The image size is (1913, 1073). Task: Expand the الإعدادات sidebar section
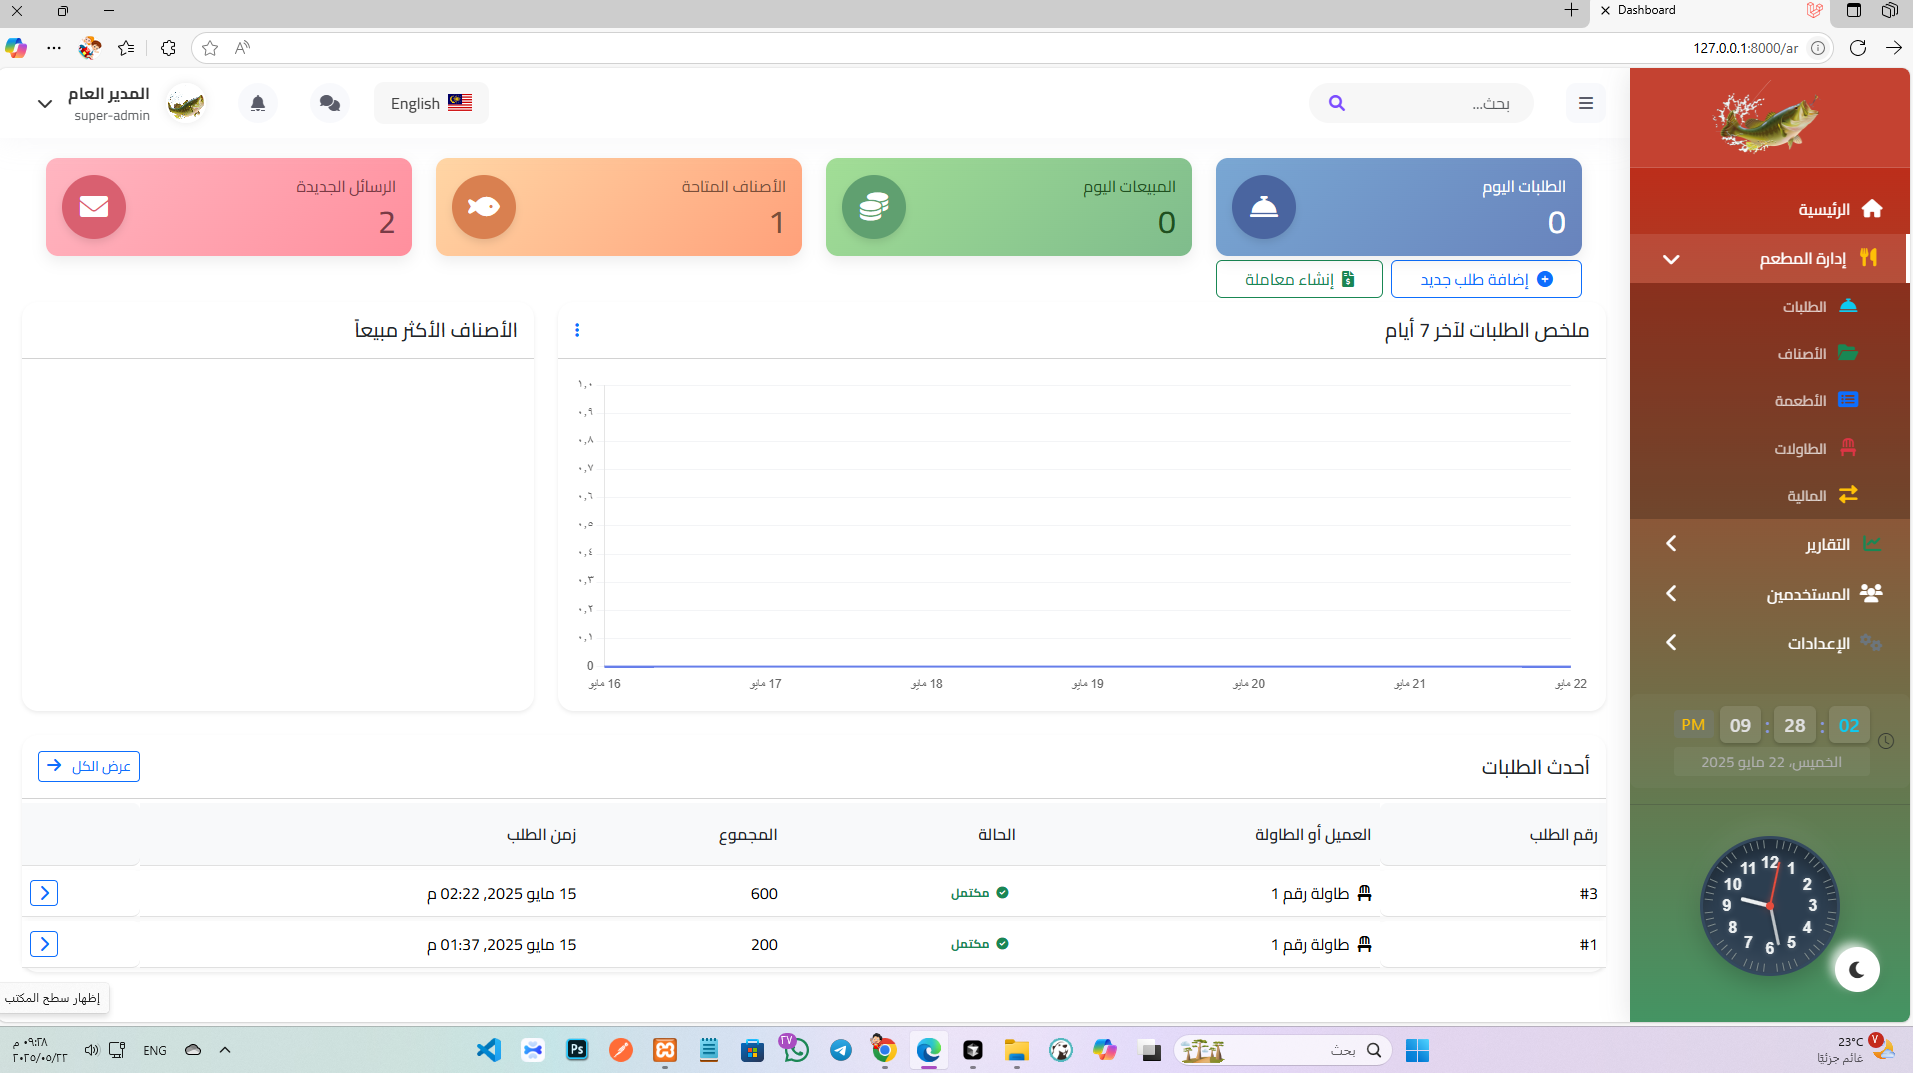(x=1671, y=642)
